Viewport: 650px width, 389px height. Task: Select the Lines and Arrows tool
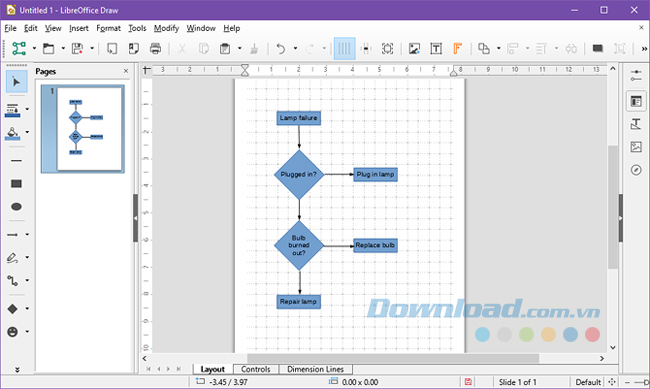[12, 235]
